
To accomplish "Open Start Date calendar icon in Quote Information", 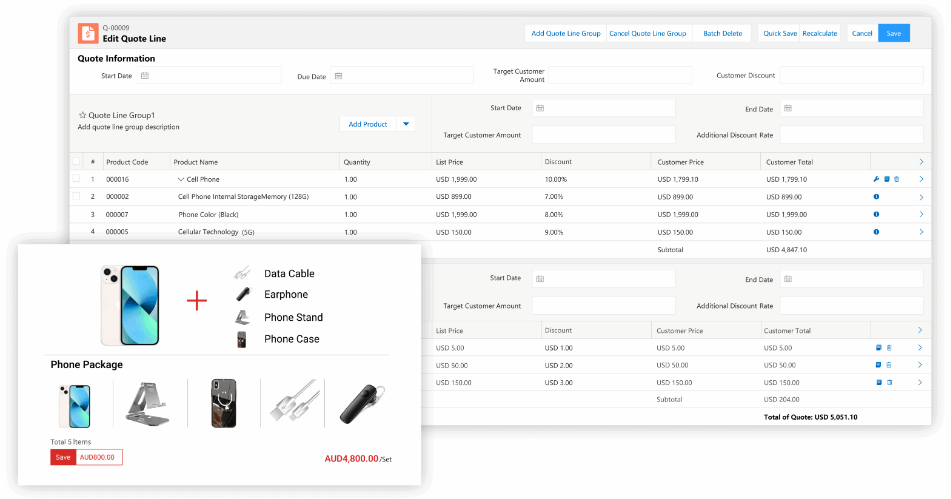I will pos(144,76).
